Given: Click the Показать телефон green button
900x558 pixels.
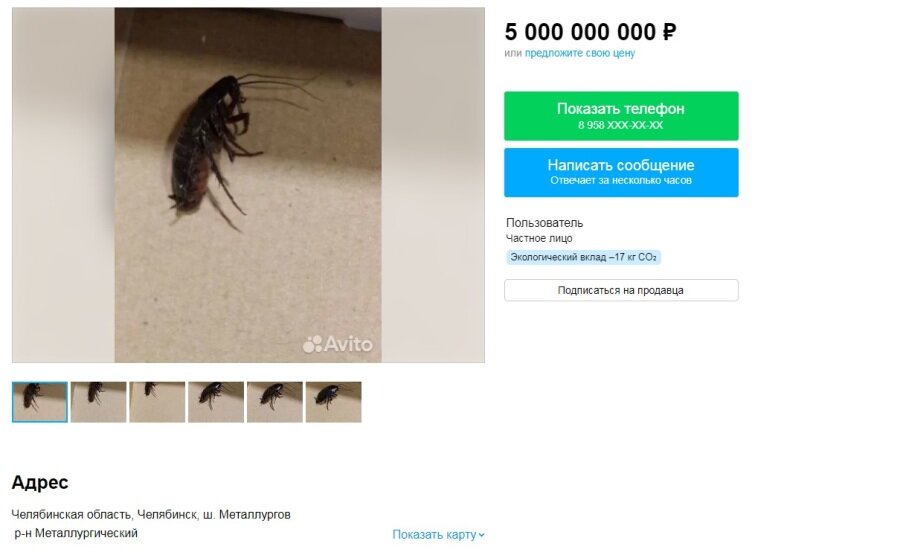Looking at the screenshot, I should pyautogui.click(x=621, y=116).
